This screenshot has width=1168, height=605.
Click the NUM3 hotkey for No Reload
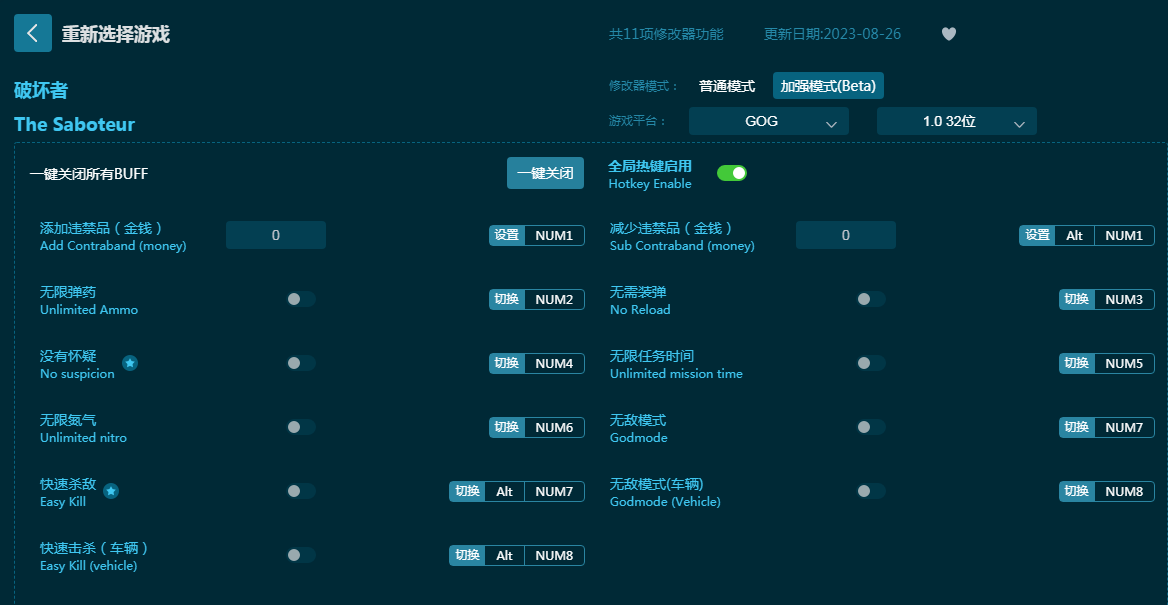tap(1125, 300)
